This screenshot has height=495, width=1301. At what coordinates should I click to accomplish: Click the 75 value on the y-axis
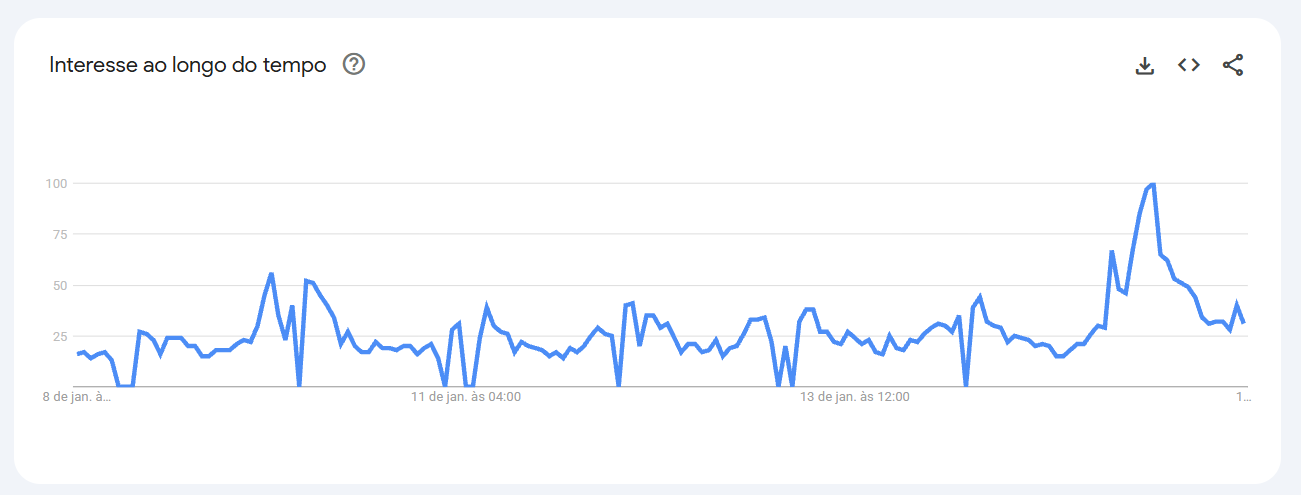point(58,235)
